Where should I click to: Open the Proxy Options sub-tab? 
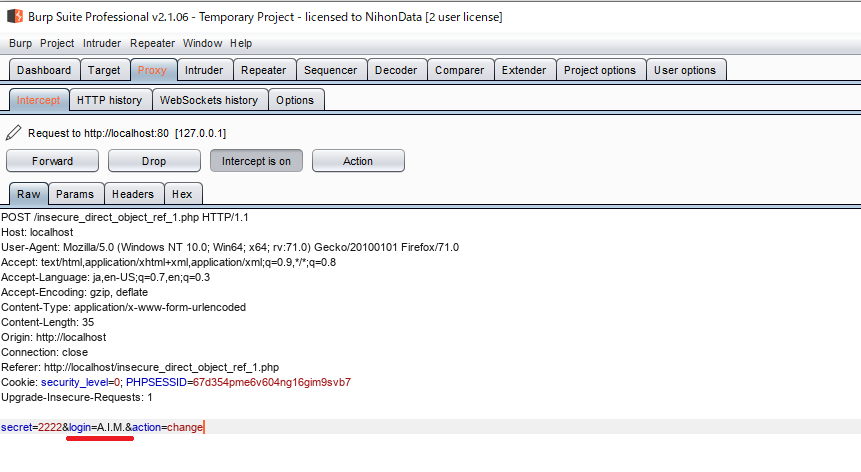coord(295,100)
